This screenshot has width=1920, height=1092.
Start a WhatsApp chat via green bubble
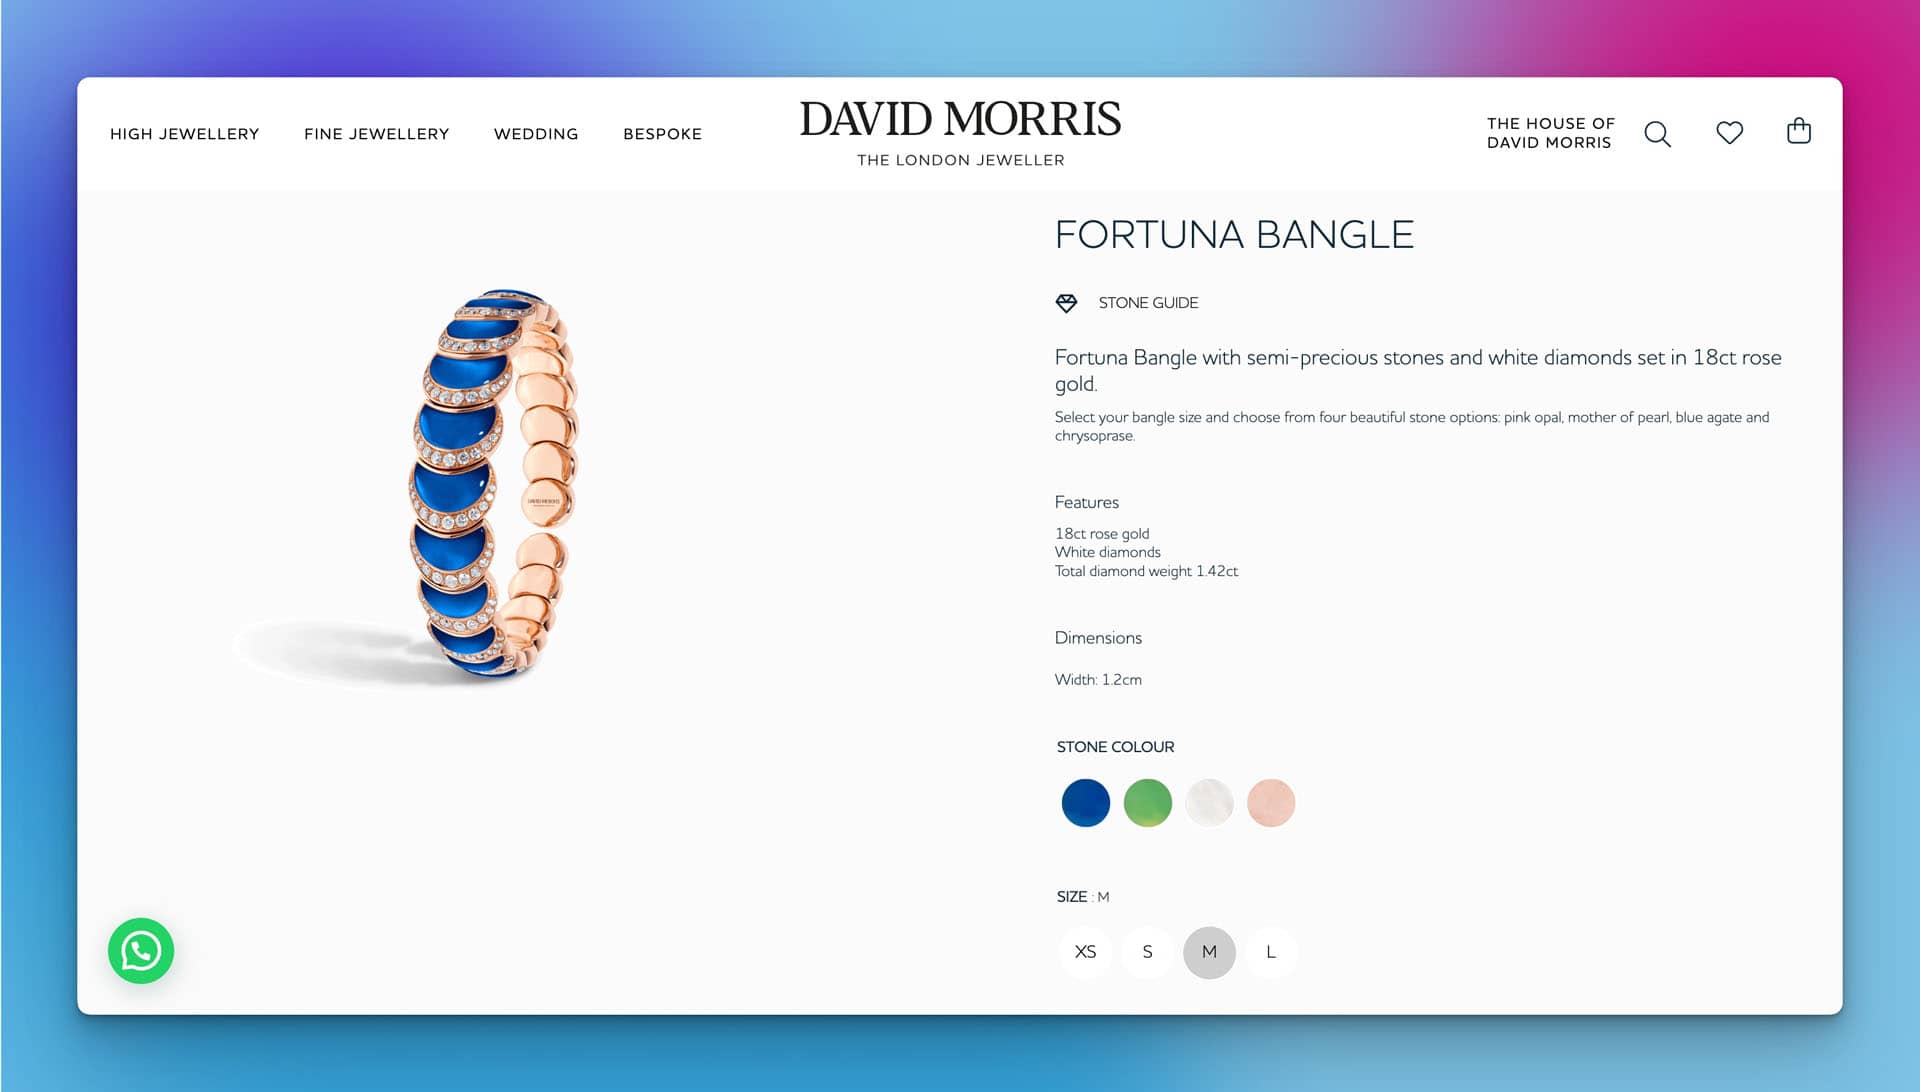[x=141, y=951]
